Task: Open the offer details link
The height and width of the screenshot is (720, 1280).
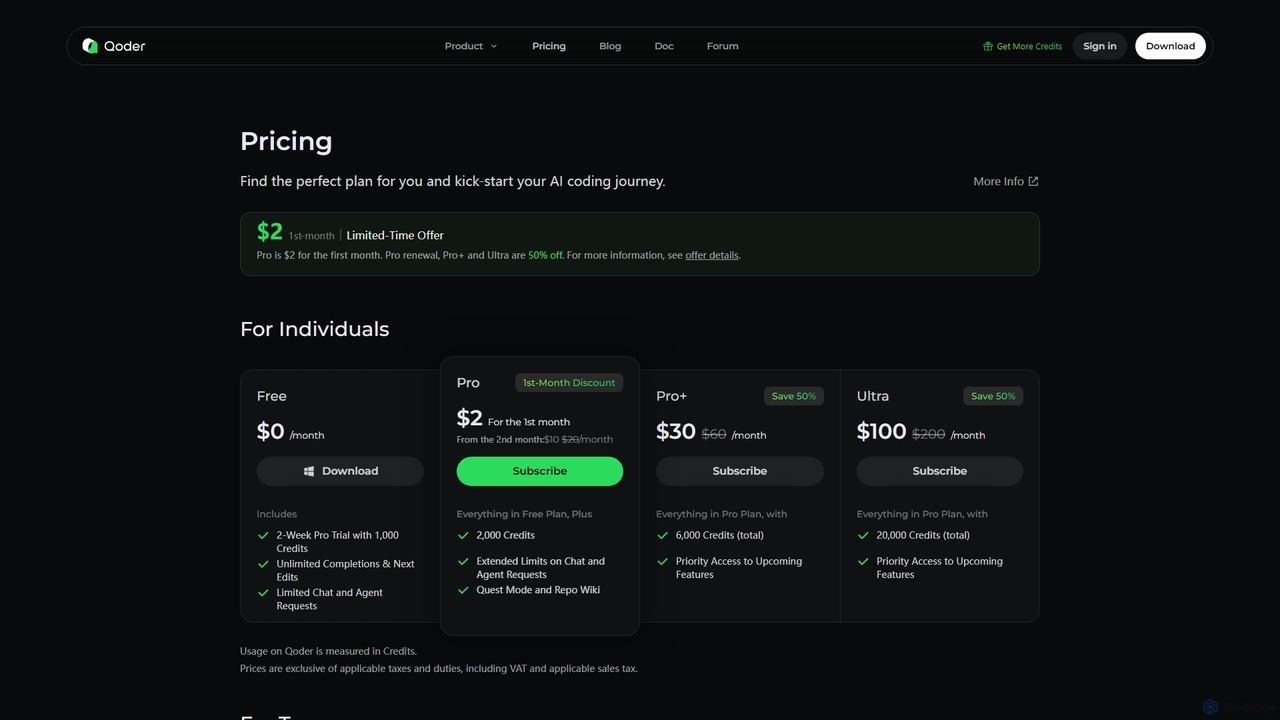Action: pyautogui.click(x=712, y=255)
